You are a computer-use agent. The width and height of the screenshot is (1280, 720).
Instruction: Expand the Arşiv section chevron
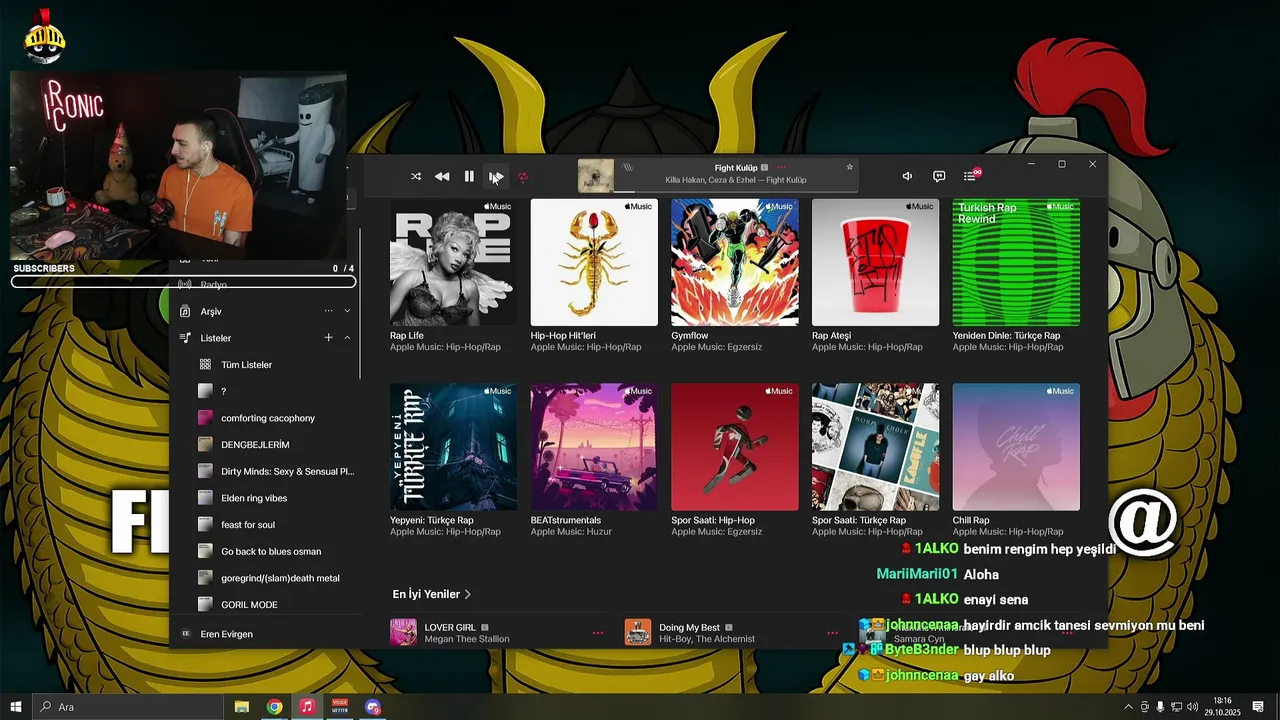[x=347, y=311]
